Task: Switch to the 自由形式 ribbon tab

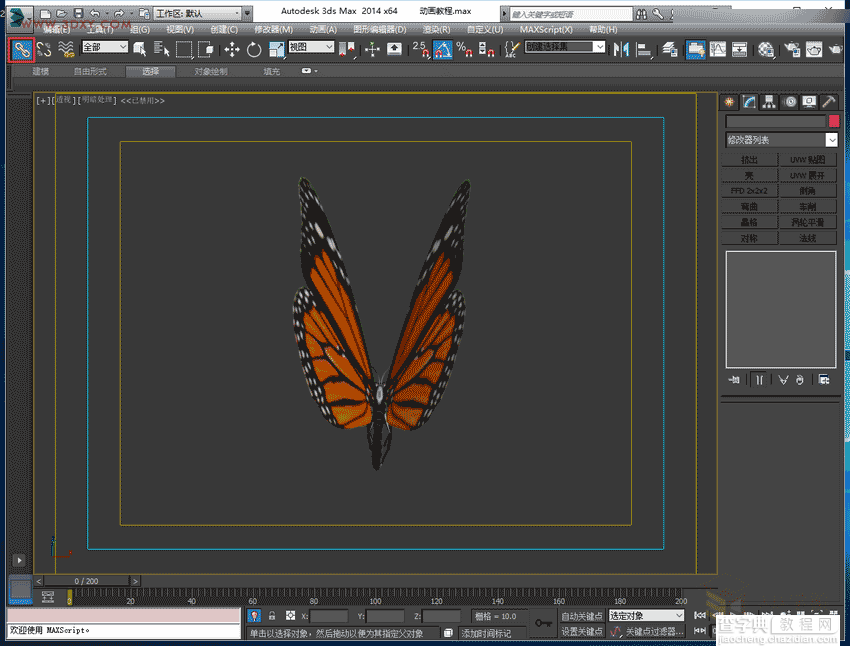Action: coord(90,71)
